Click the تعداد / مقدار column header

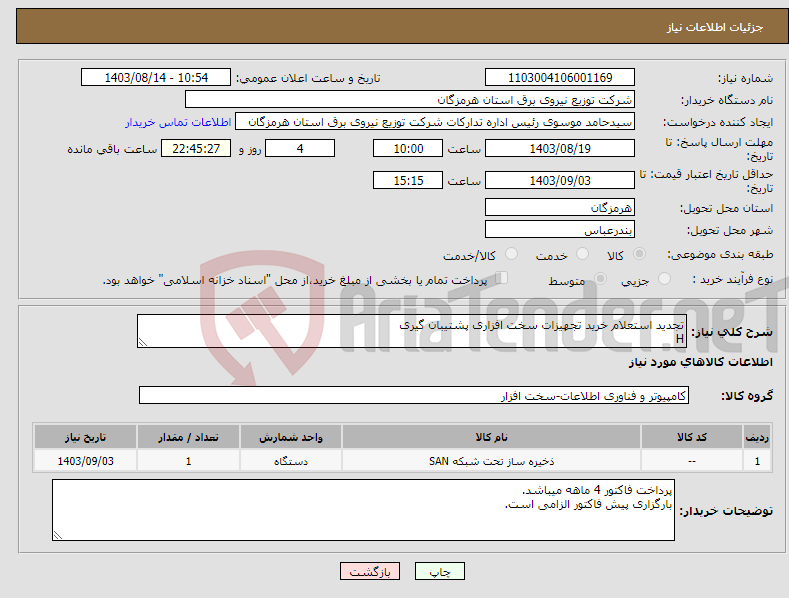coord(188,437)
